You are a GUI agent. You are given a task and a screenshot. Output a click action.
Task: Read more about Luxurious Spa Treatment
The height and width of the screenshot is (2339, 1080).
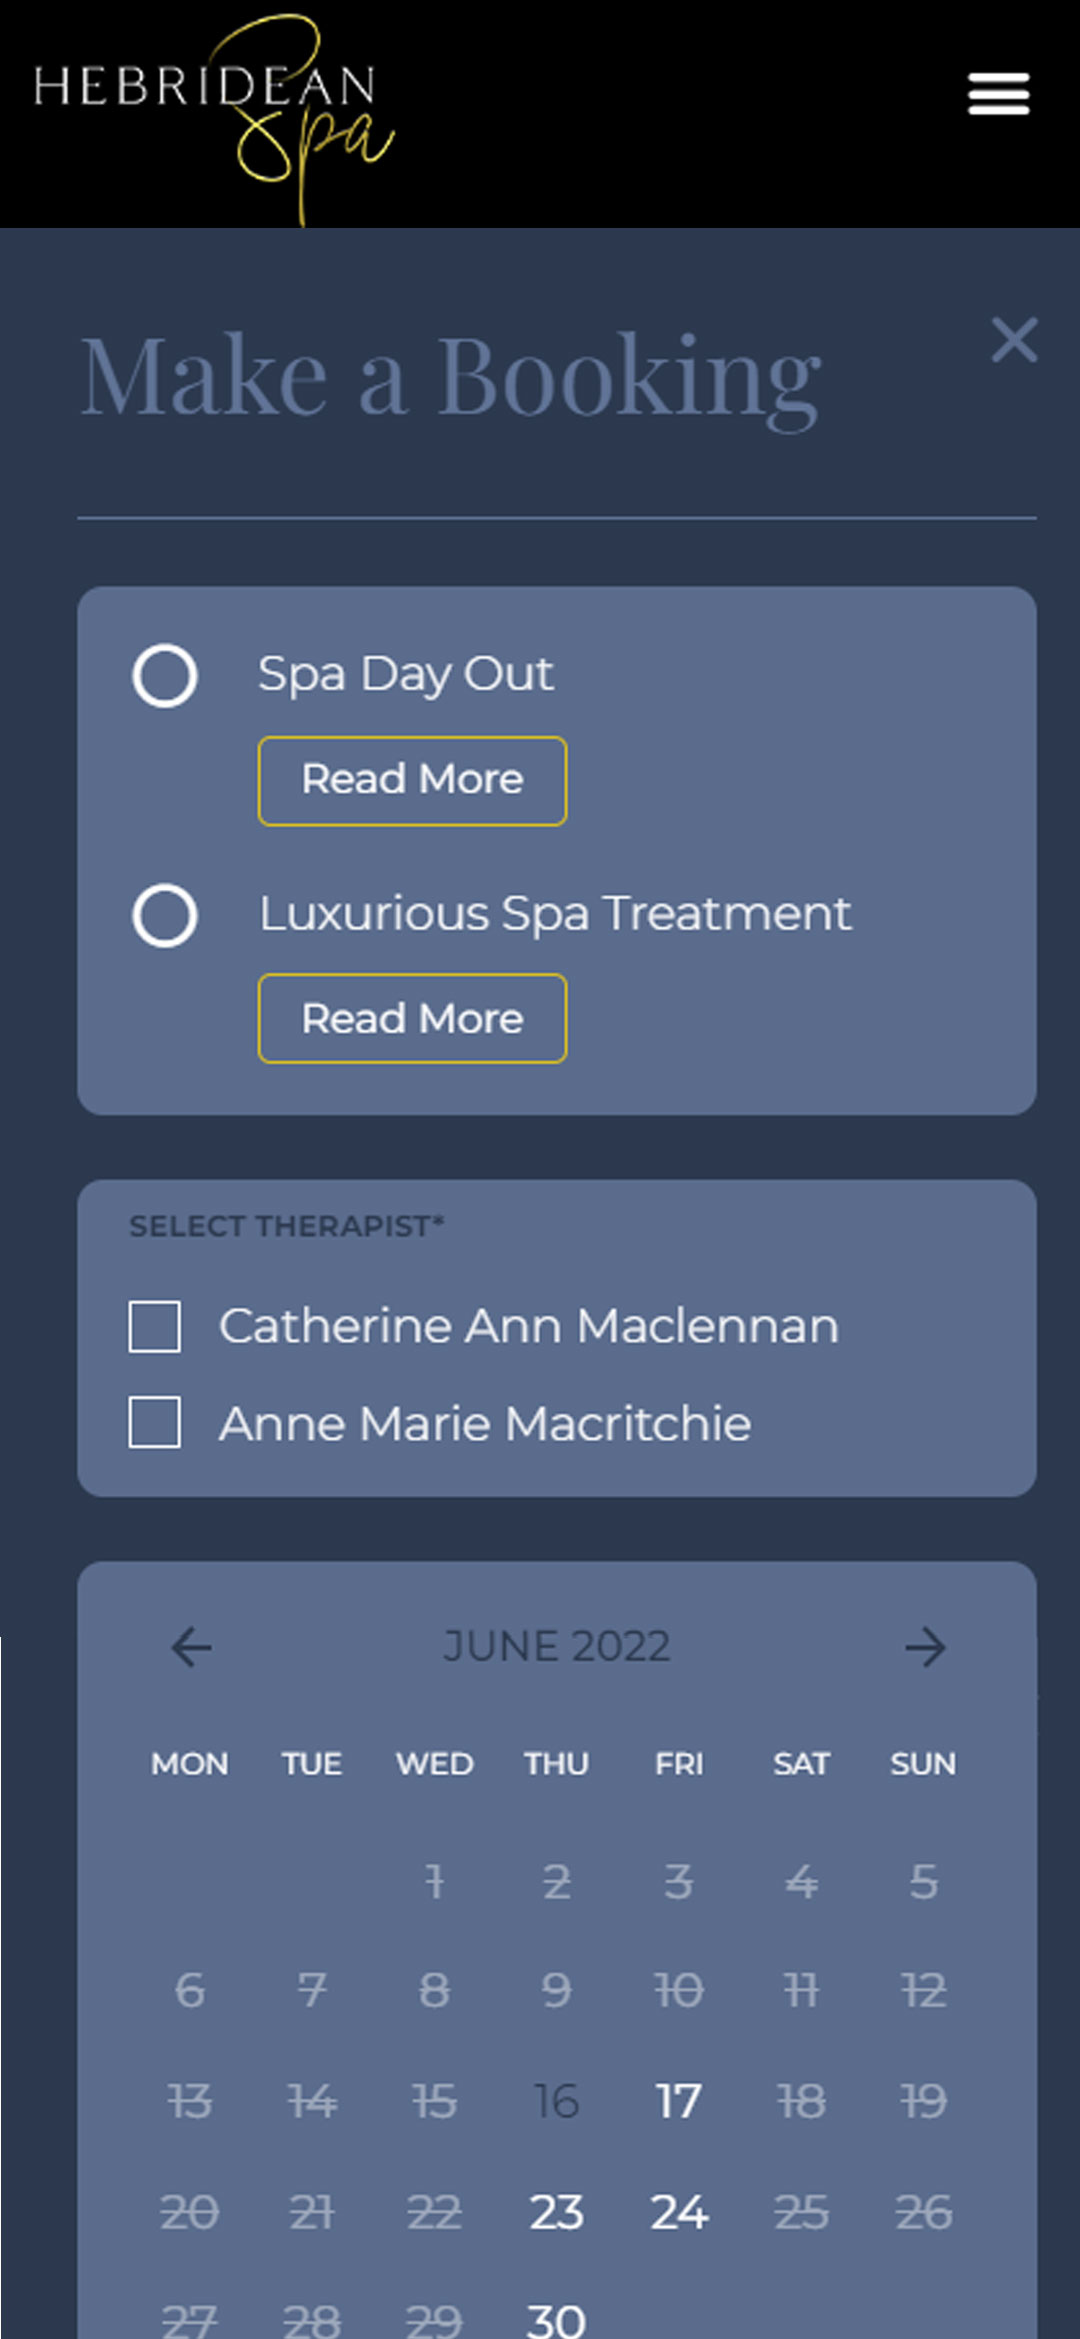412,1019
